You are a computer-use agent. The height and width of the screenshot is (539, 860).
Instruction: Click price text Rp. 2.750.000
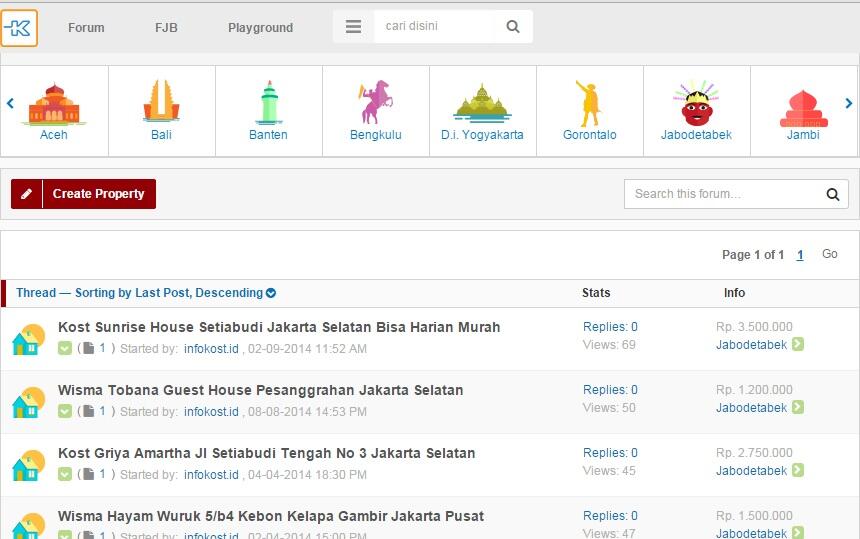(x=754, y=453)
